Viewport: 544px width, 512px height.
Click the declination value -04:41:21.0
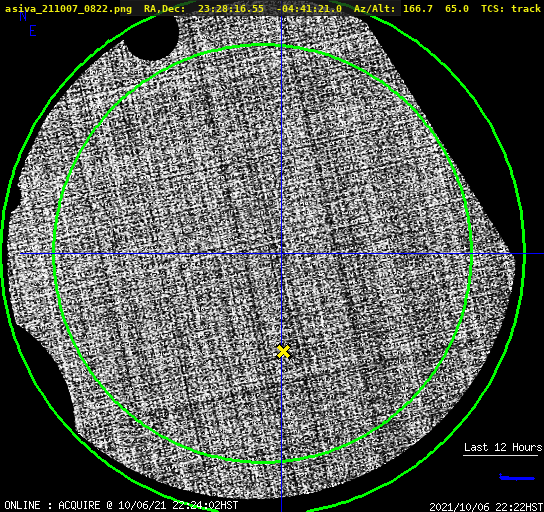click(309, 8)
